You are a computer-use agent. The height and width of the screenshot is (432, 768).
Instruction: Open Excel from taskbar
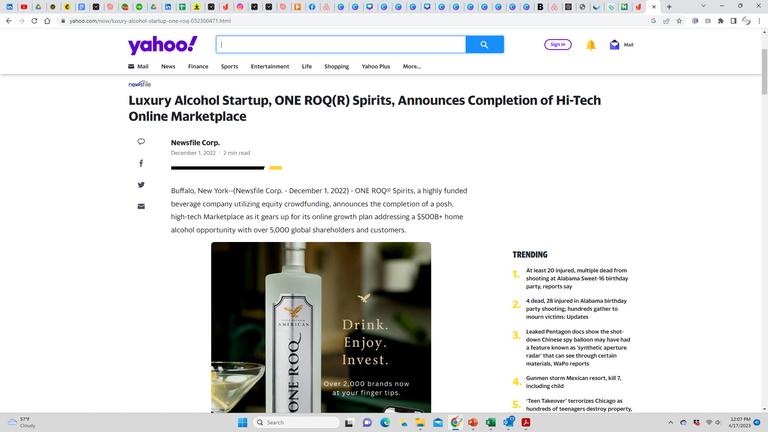coord(491,422)
